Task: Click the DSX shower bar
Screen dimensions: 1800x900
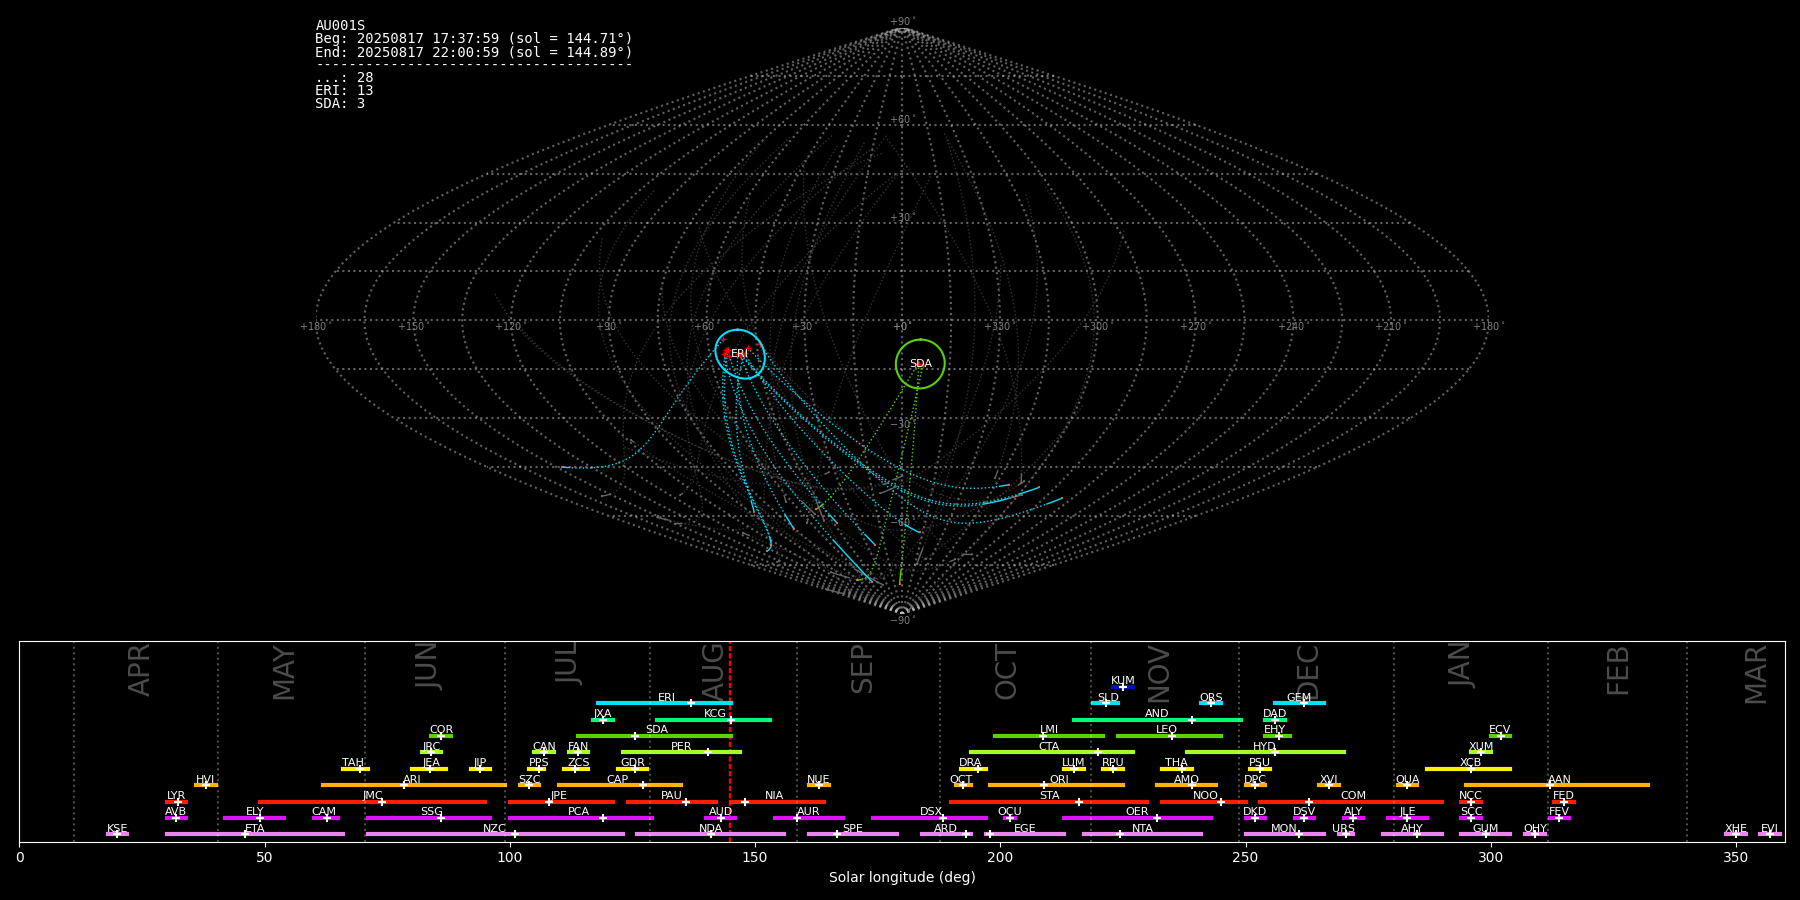Action: tap(929, 818)
